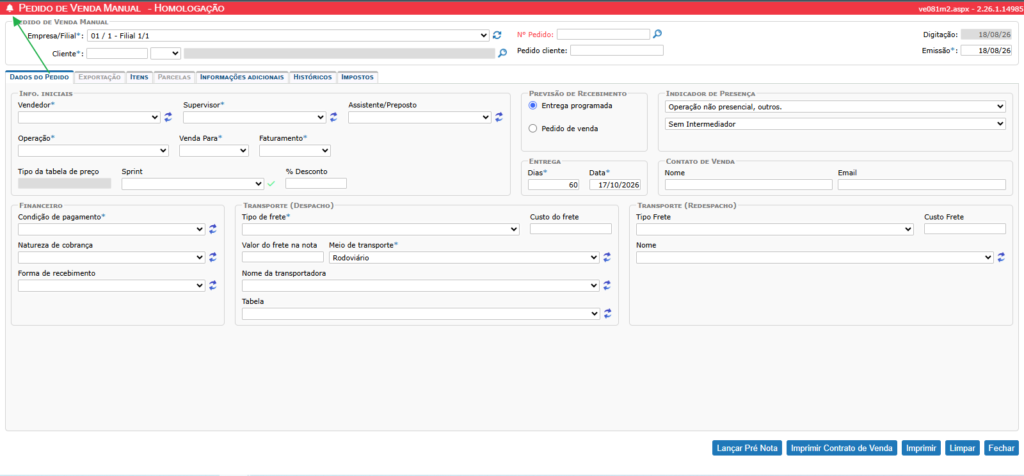Open Condição de pagamento dropdown
1024x476 pixels.
pyautogui.click(x=112, y=229)
